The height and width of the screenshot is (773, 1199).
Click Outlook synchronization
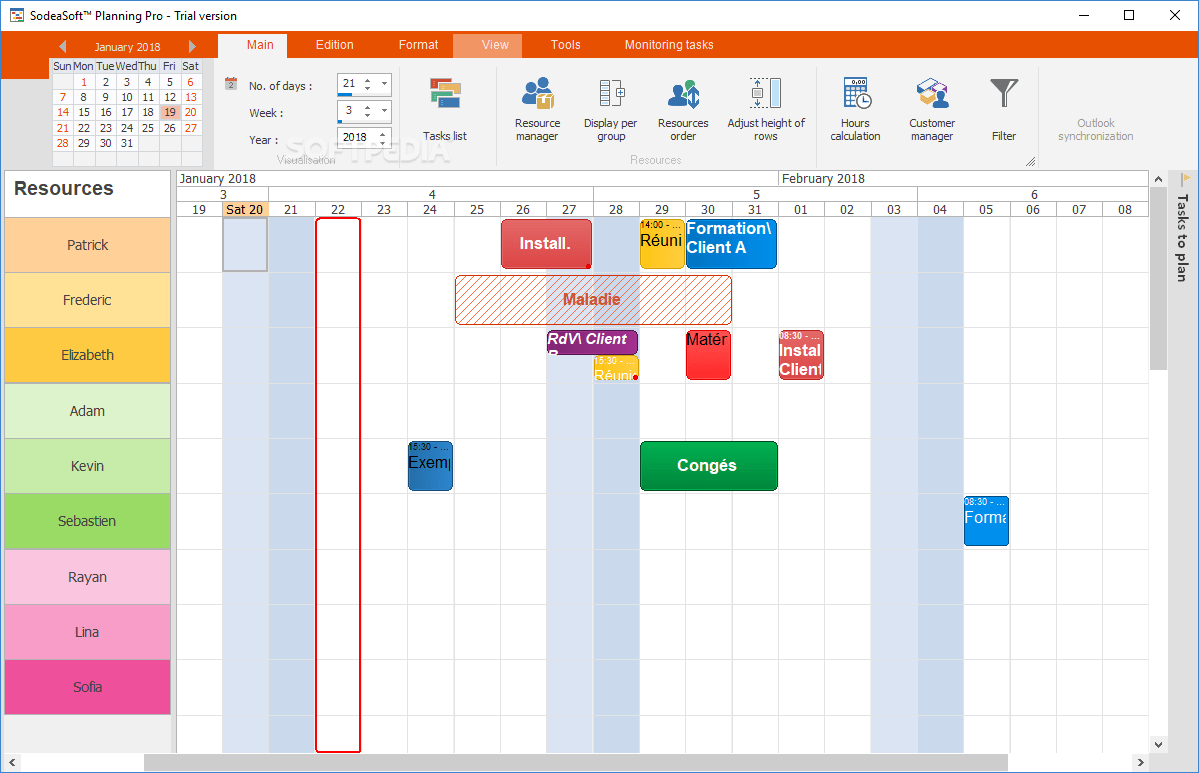(1095, 115)
